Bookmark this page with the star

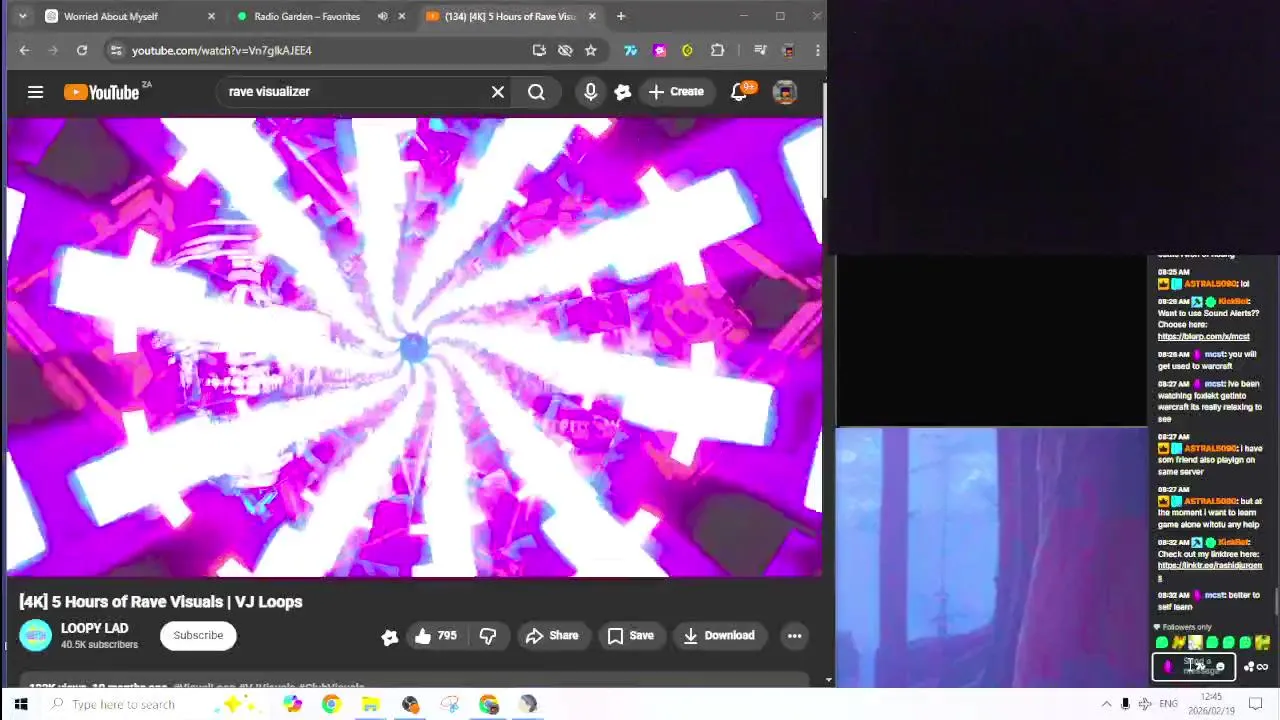pos(591,50)
